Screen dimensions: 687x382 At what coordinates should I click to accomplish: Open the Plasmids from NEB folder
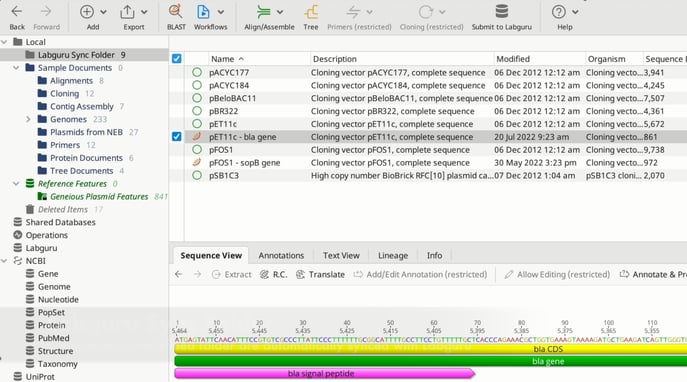tap(86, 132)
